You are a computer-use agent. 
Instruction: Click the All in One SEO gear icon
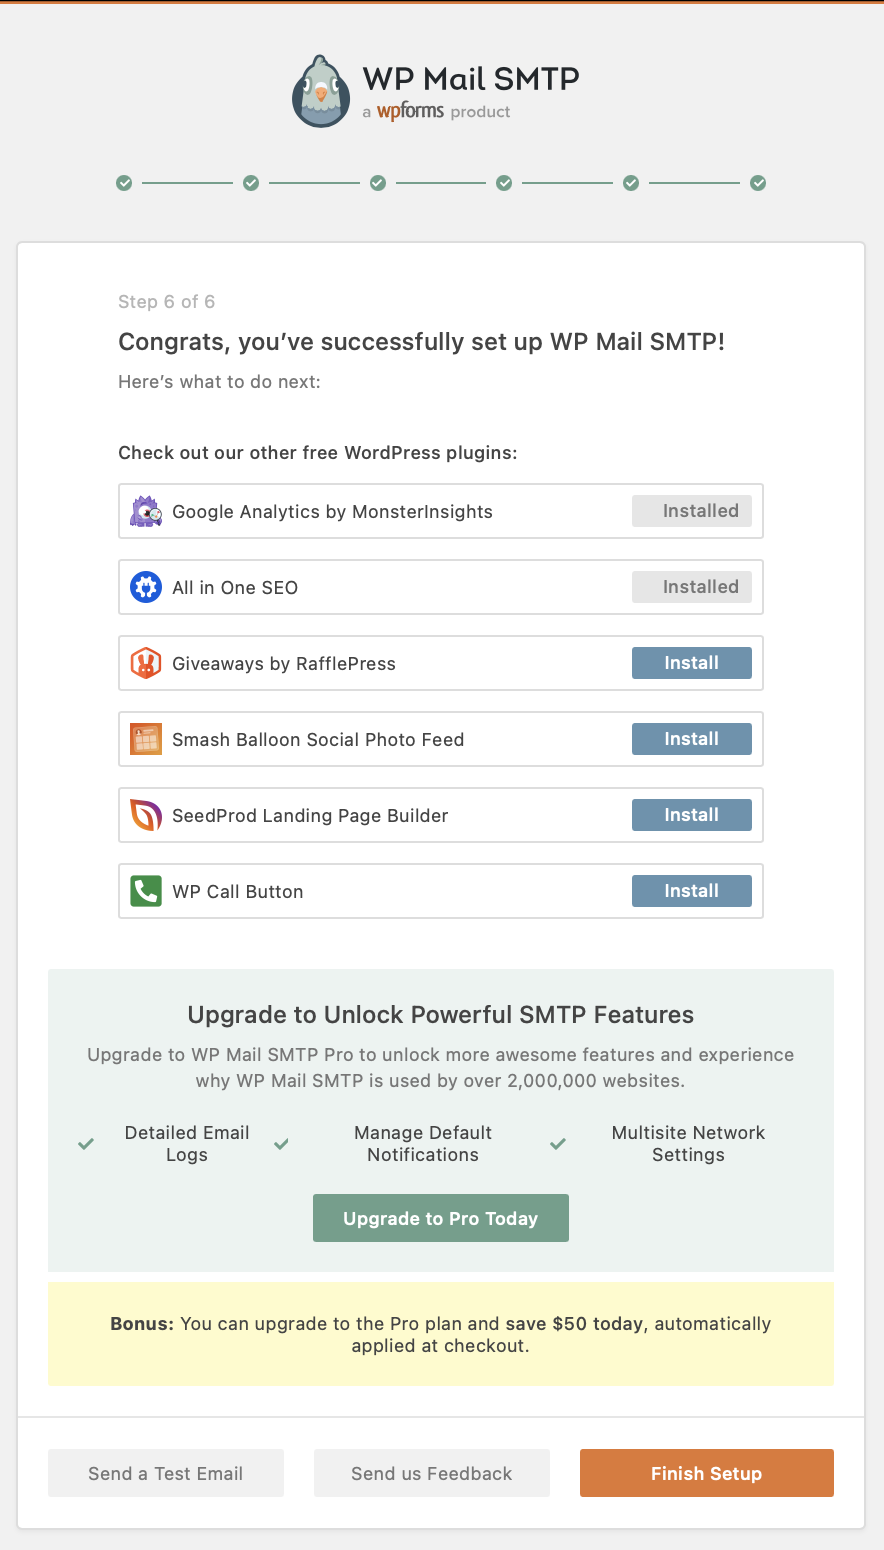[146, 587]
